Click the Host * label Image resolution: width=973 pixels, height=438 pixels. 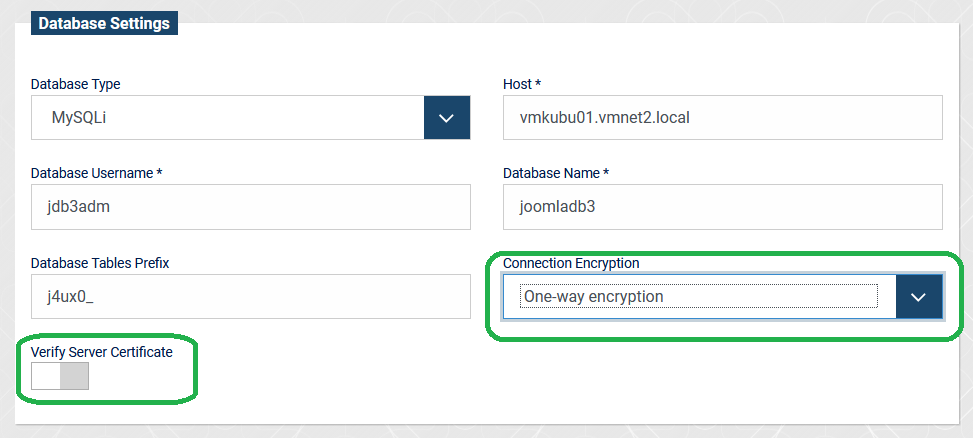tap(522, 84)
